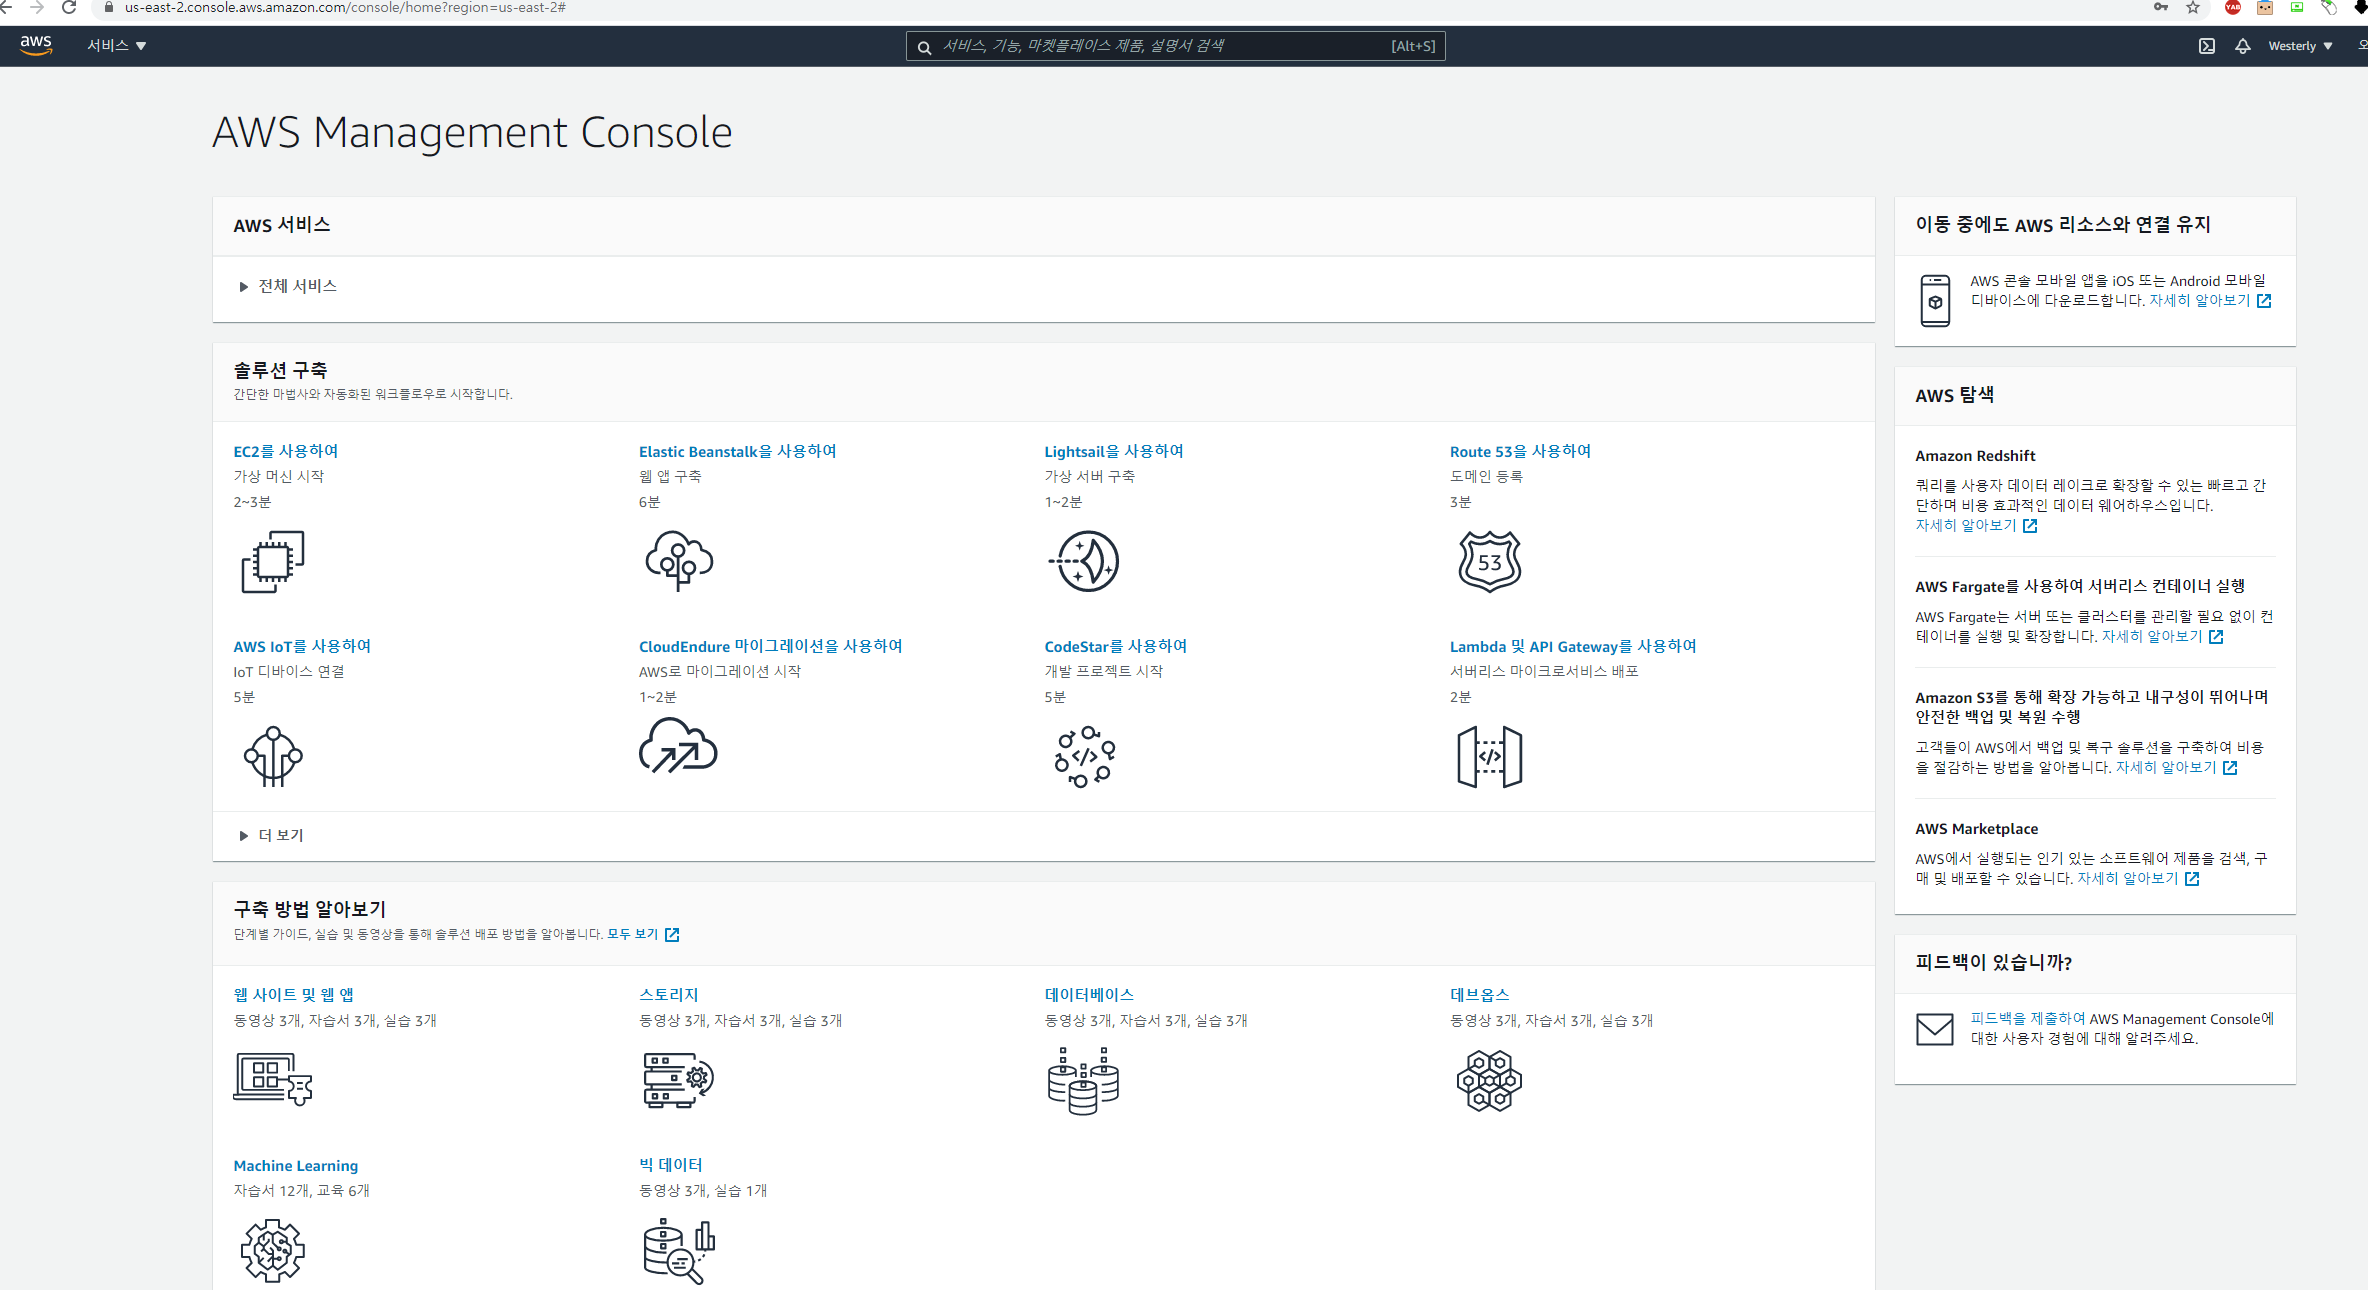The width and height of the screenshot is (2368, 1290).
Task: Click the Elastic Beanstalk tree cloud icon
Action: coord(679,561)
